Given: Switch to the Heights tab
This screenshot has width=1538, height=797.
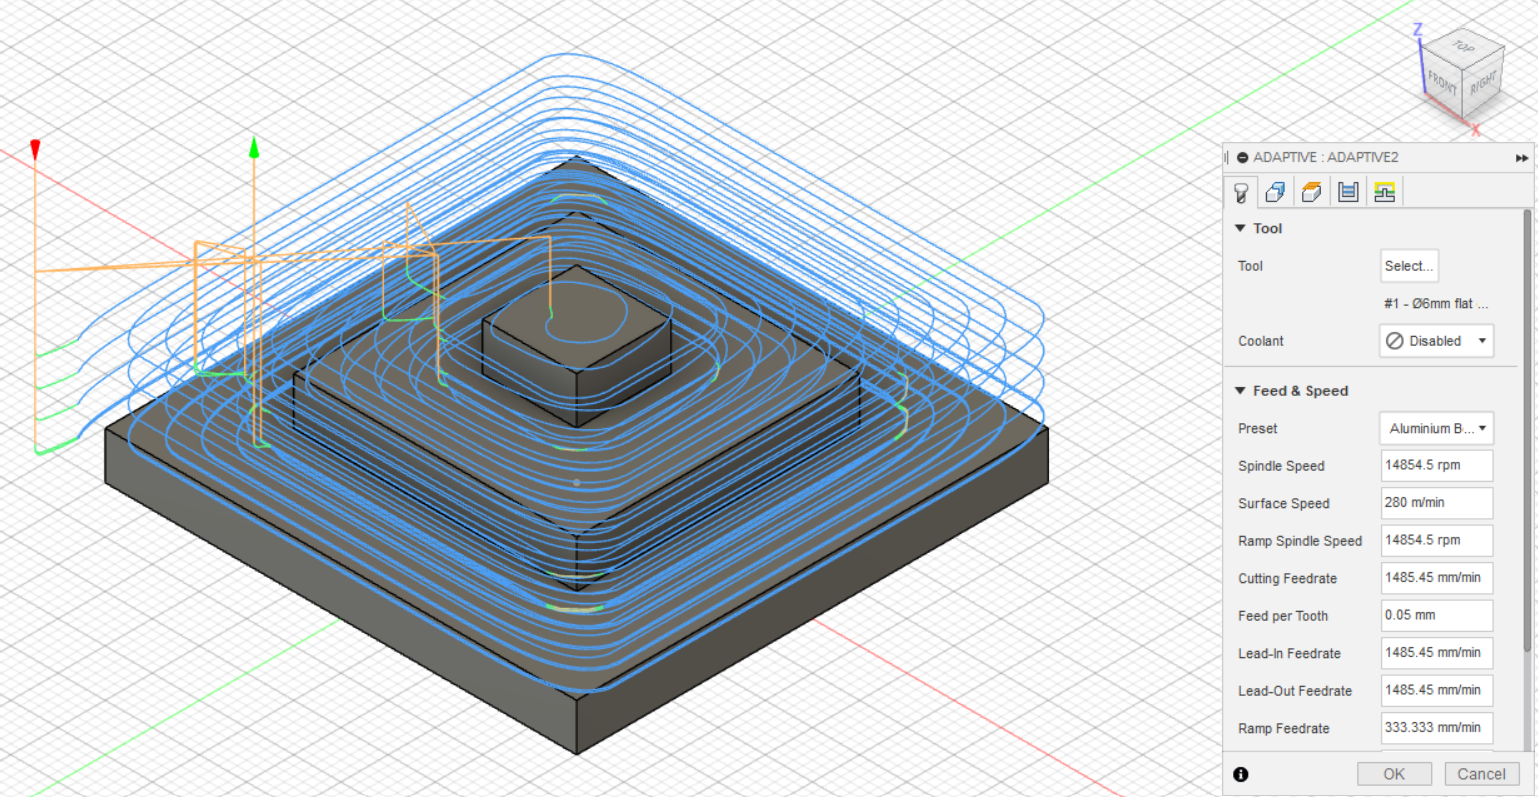Looking at the screenshot, I should [1311, 192].
